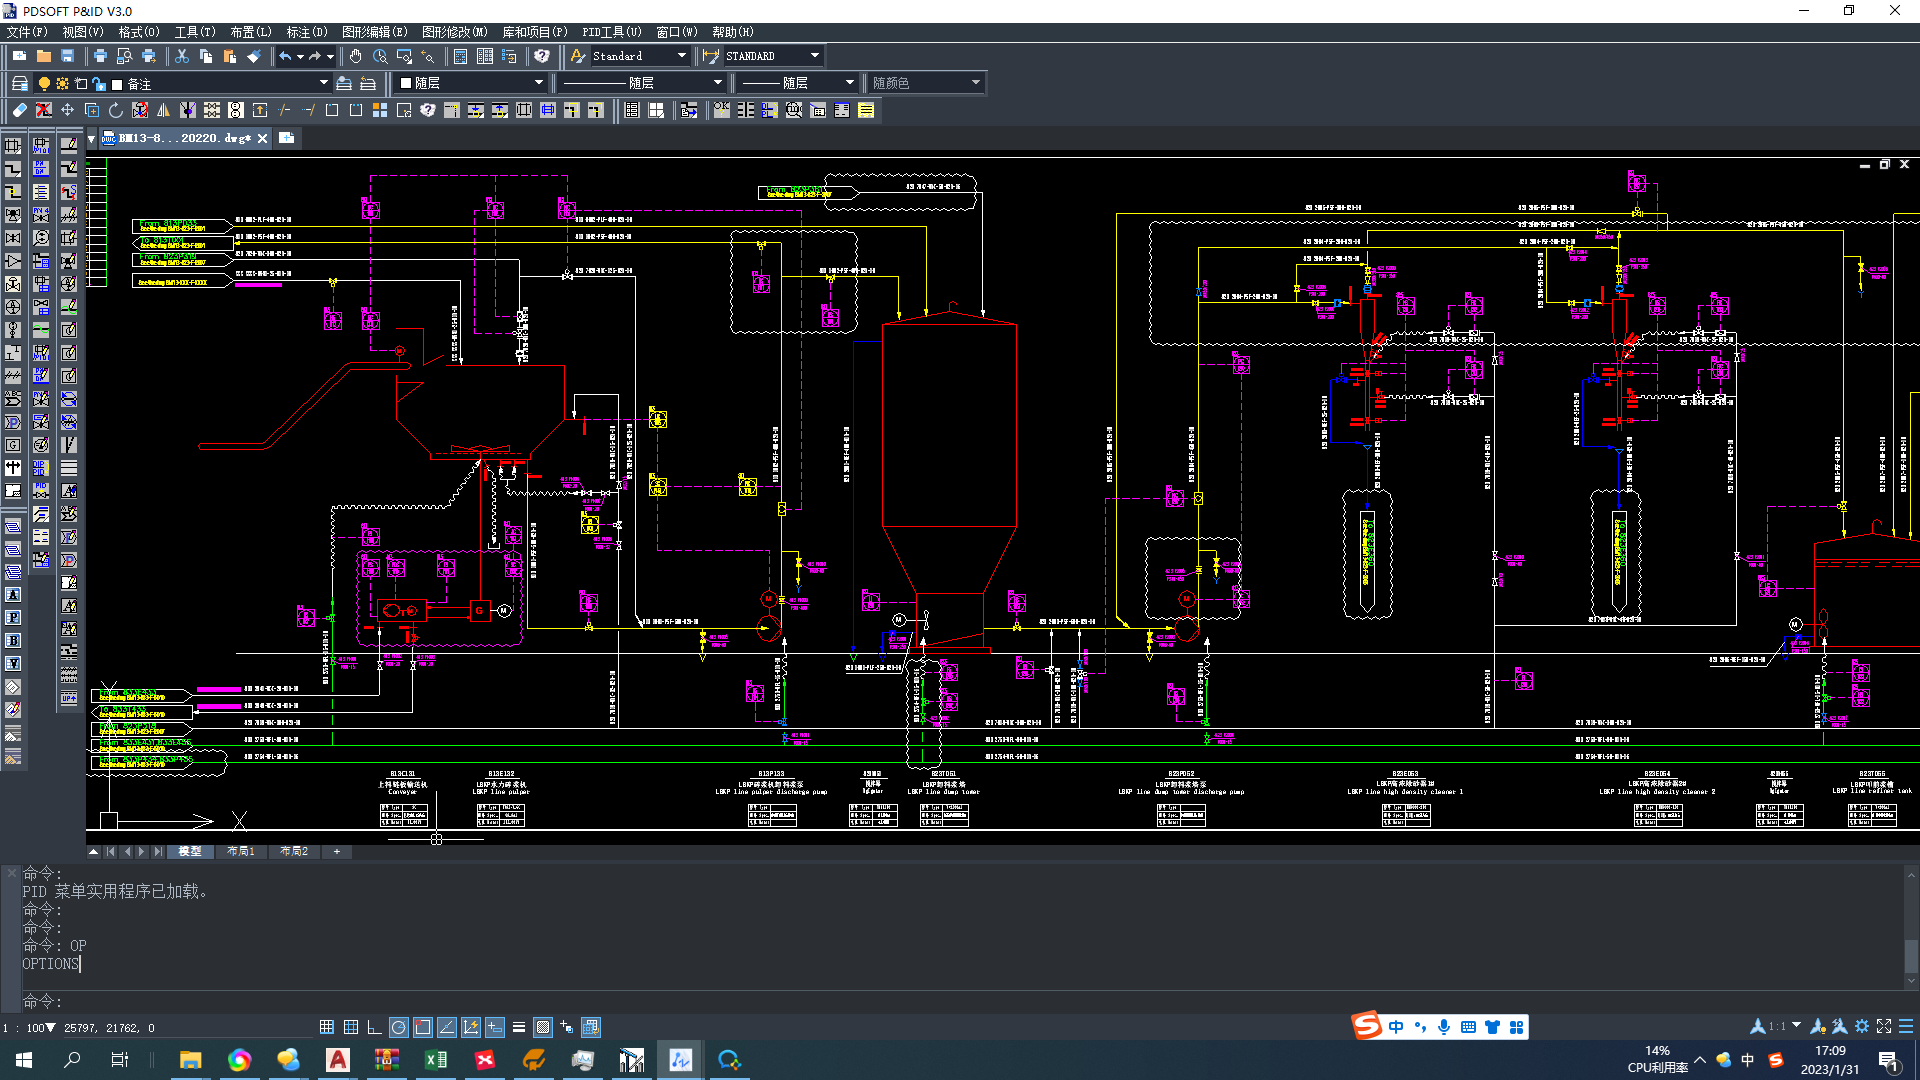Viewport: 1920px width, 1080px height.
Task: Open the Undo history dropdown arrow
Action: (300, 56)
